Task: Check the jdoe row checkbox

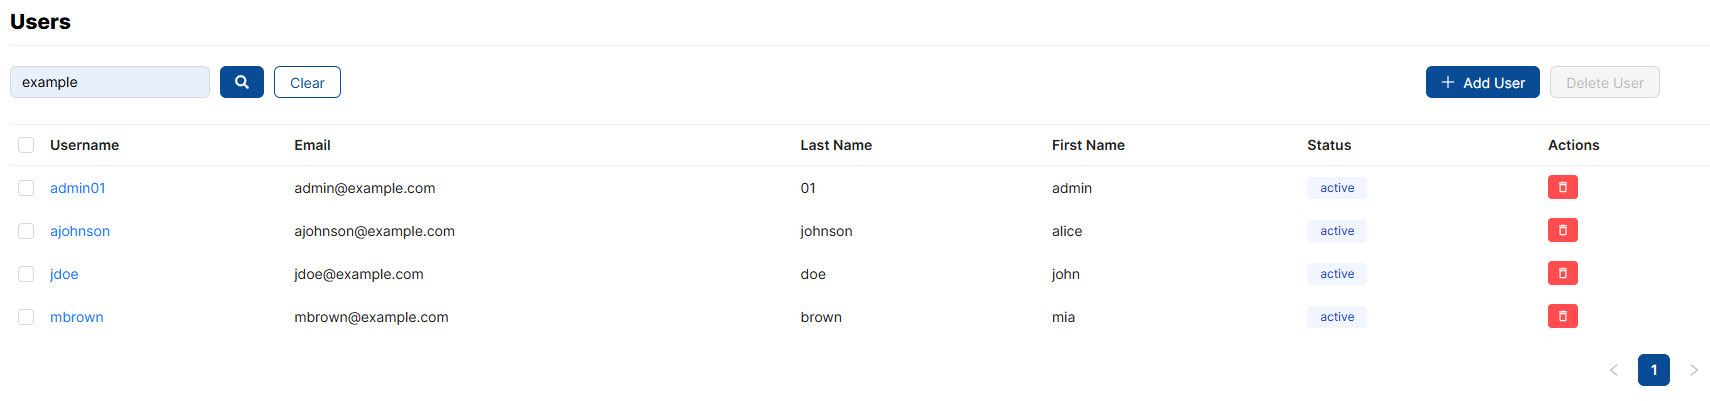Action: click(26, 274)
